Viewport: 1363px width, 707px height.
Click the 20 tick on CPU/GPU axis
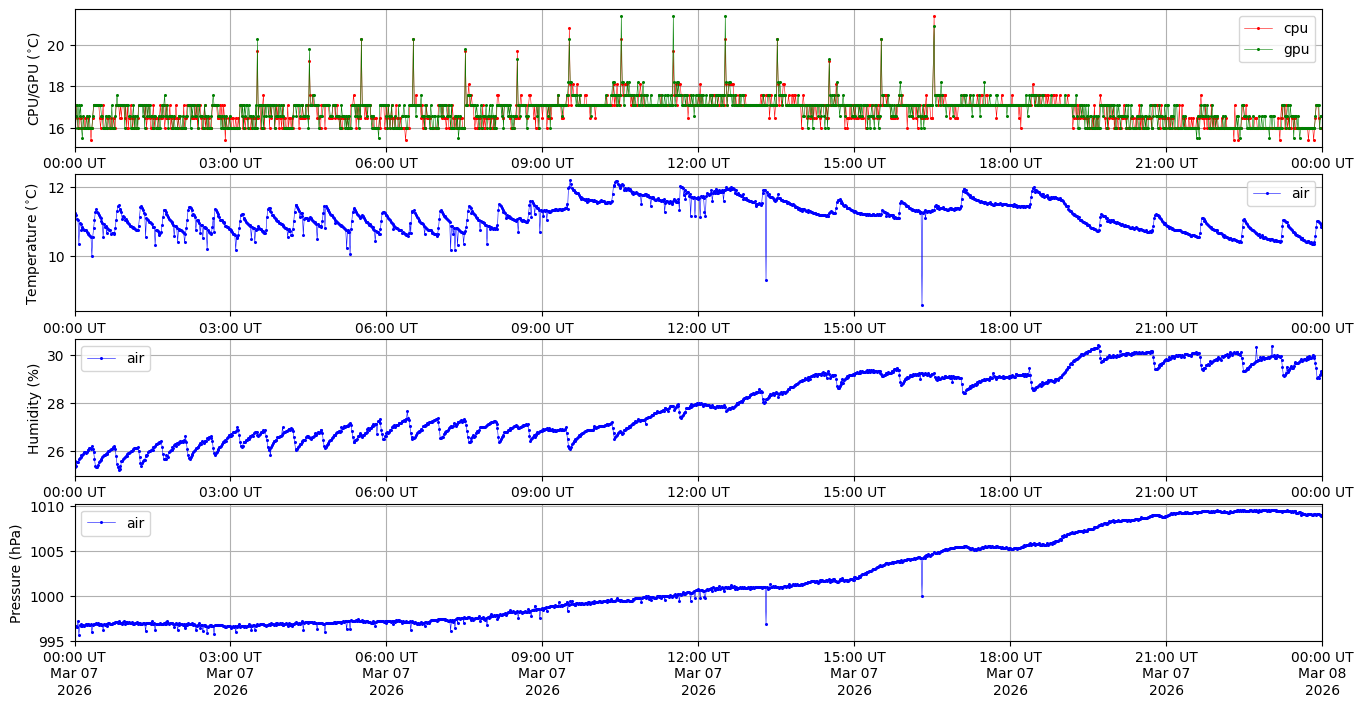tap(58, 46)
